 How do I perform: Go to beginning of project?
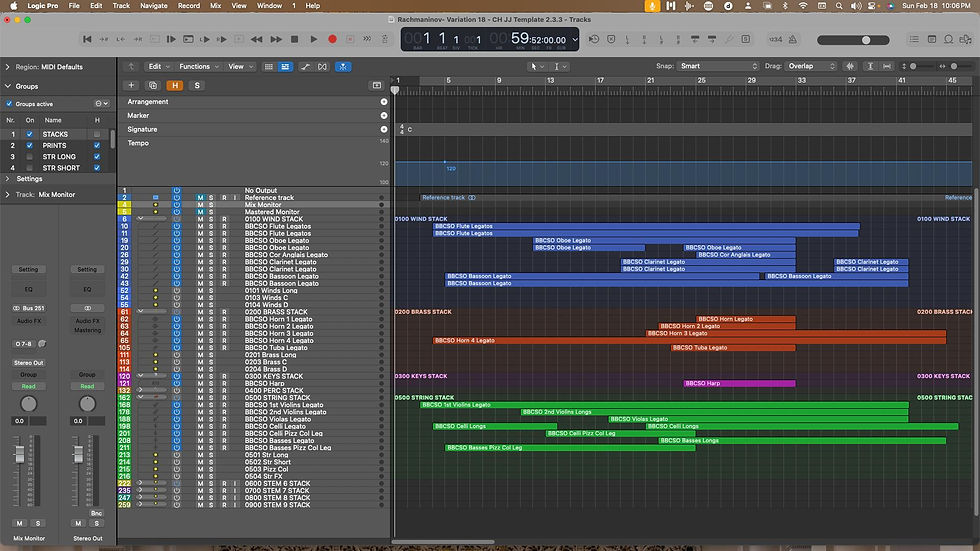click(87, 39)
